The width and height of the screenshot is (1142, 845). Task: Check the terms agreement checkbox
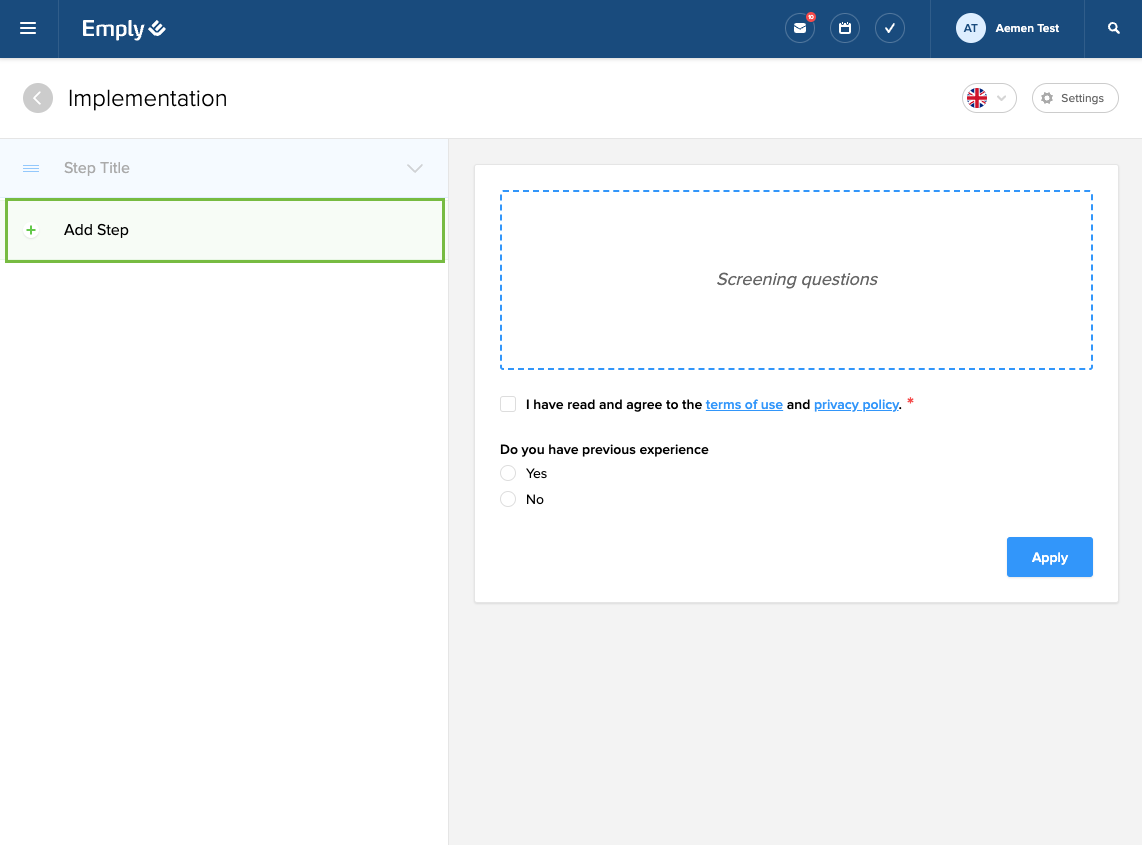(x=508, y=404)
